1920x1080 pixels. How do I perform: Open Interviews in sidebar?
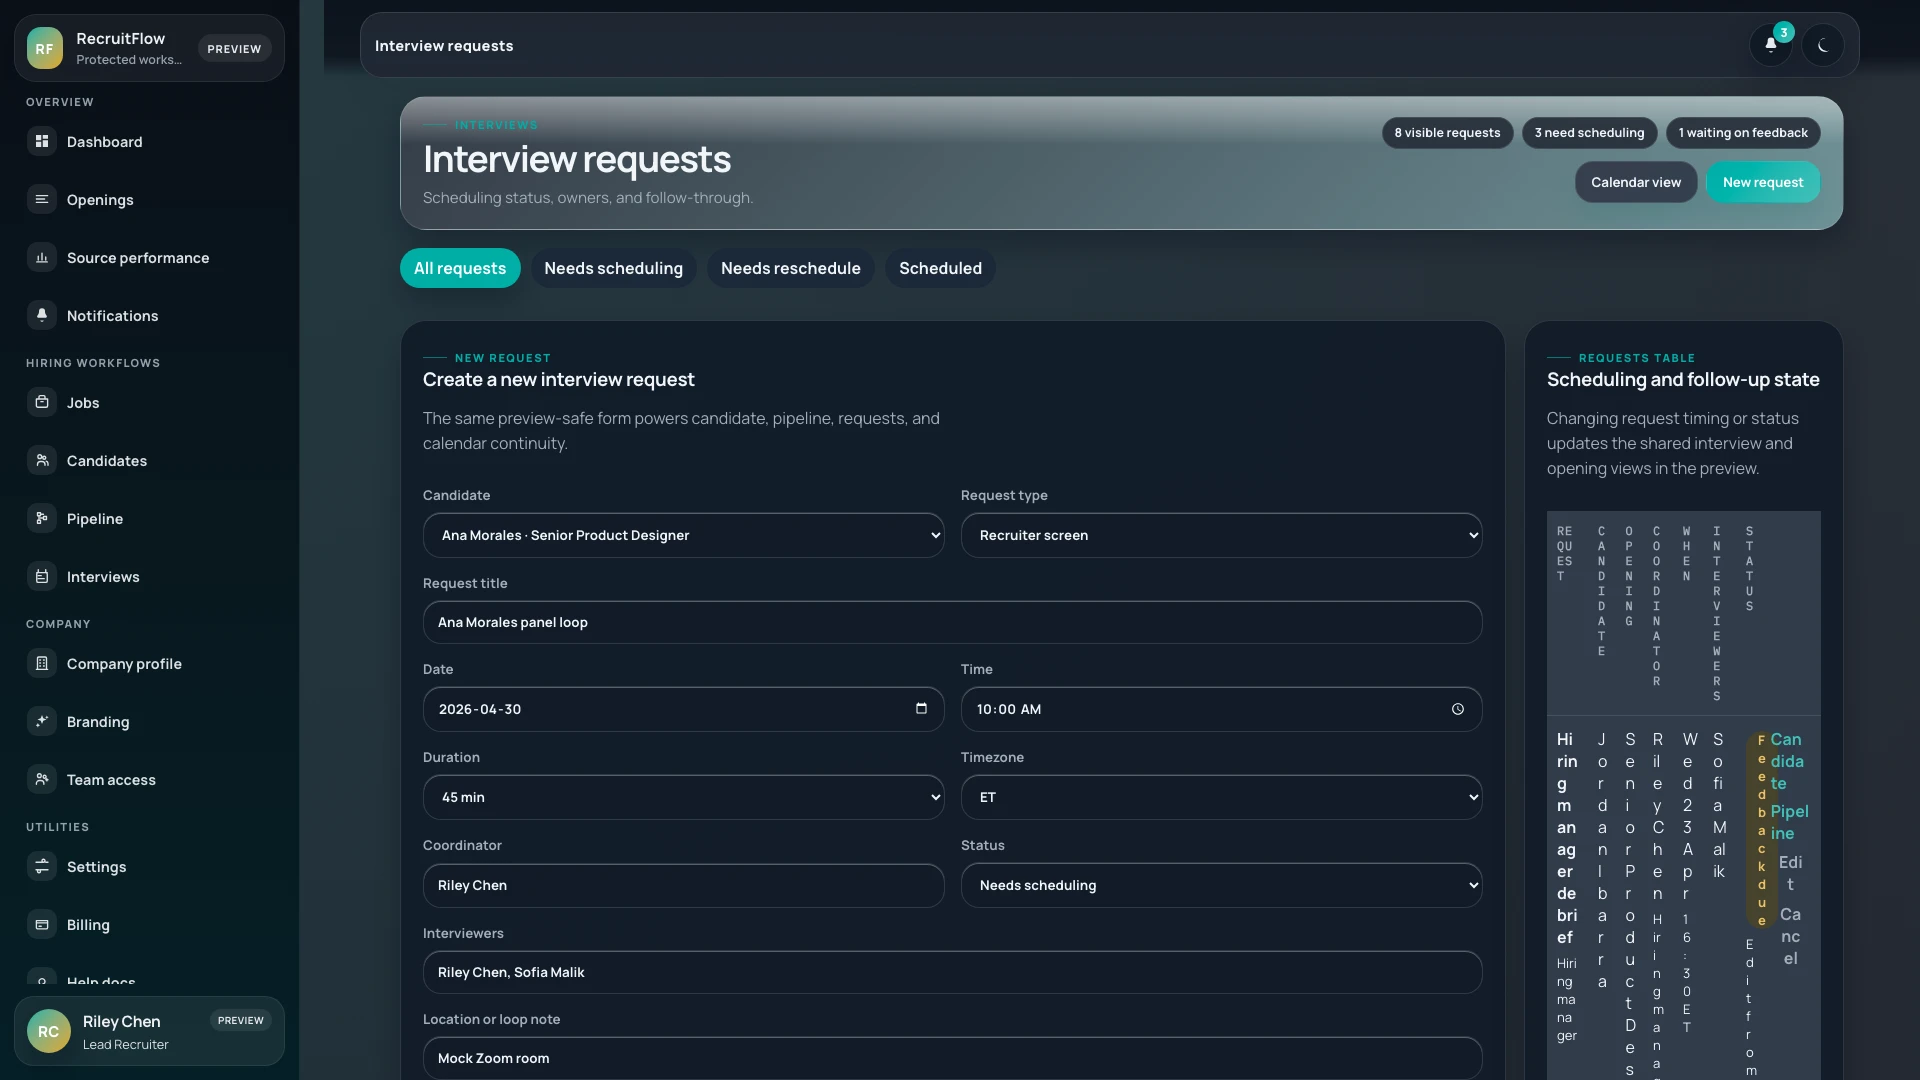coord(149,576)
